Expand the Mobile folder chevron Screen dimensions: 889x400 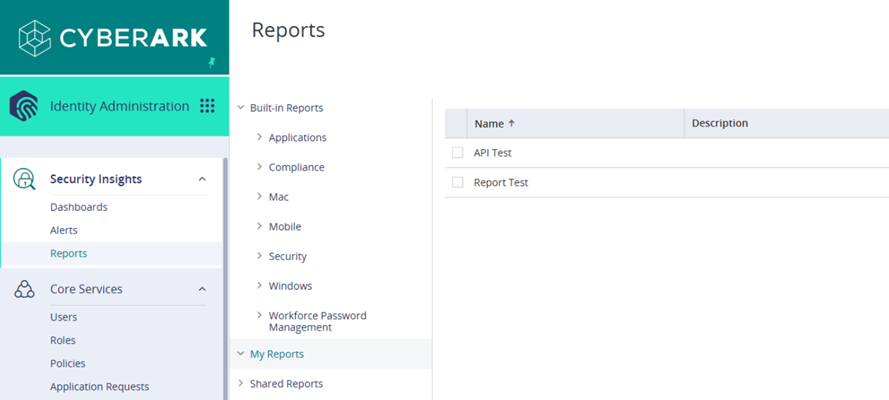(x=259, y=226)
